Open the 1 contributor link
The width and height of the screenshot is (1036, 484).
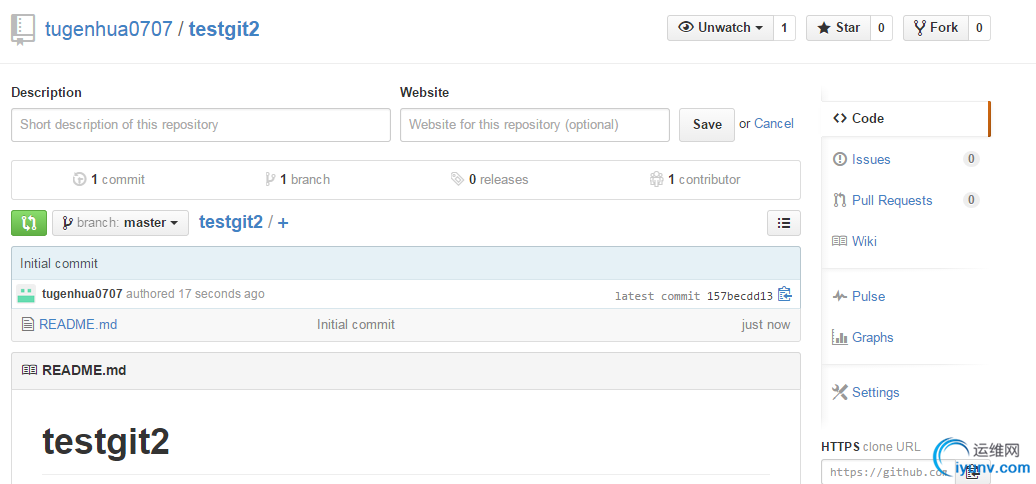pos(695,180)
